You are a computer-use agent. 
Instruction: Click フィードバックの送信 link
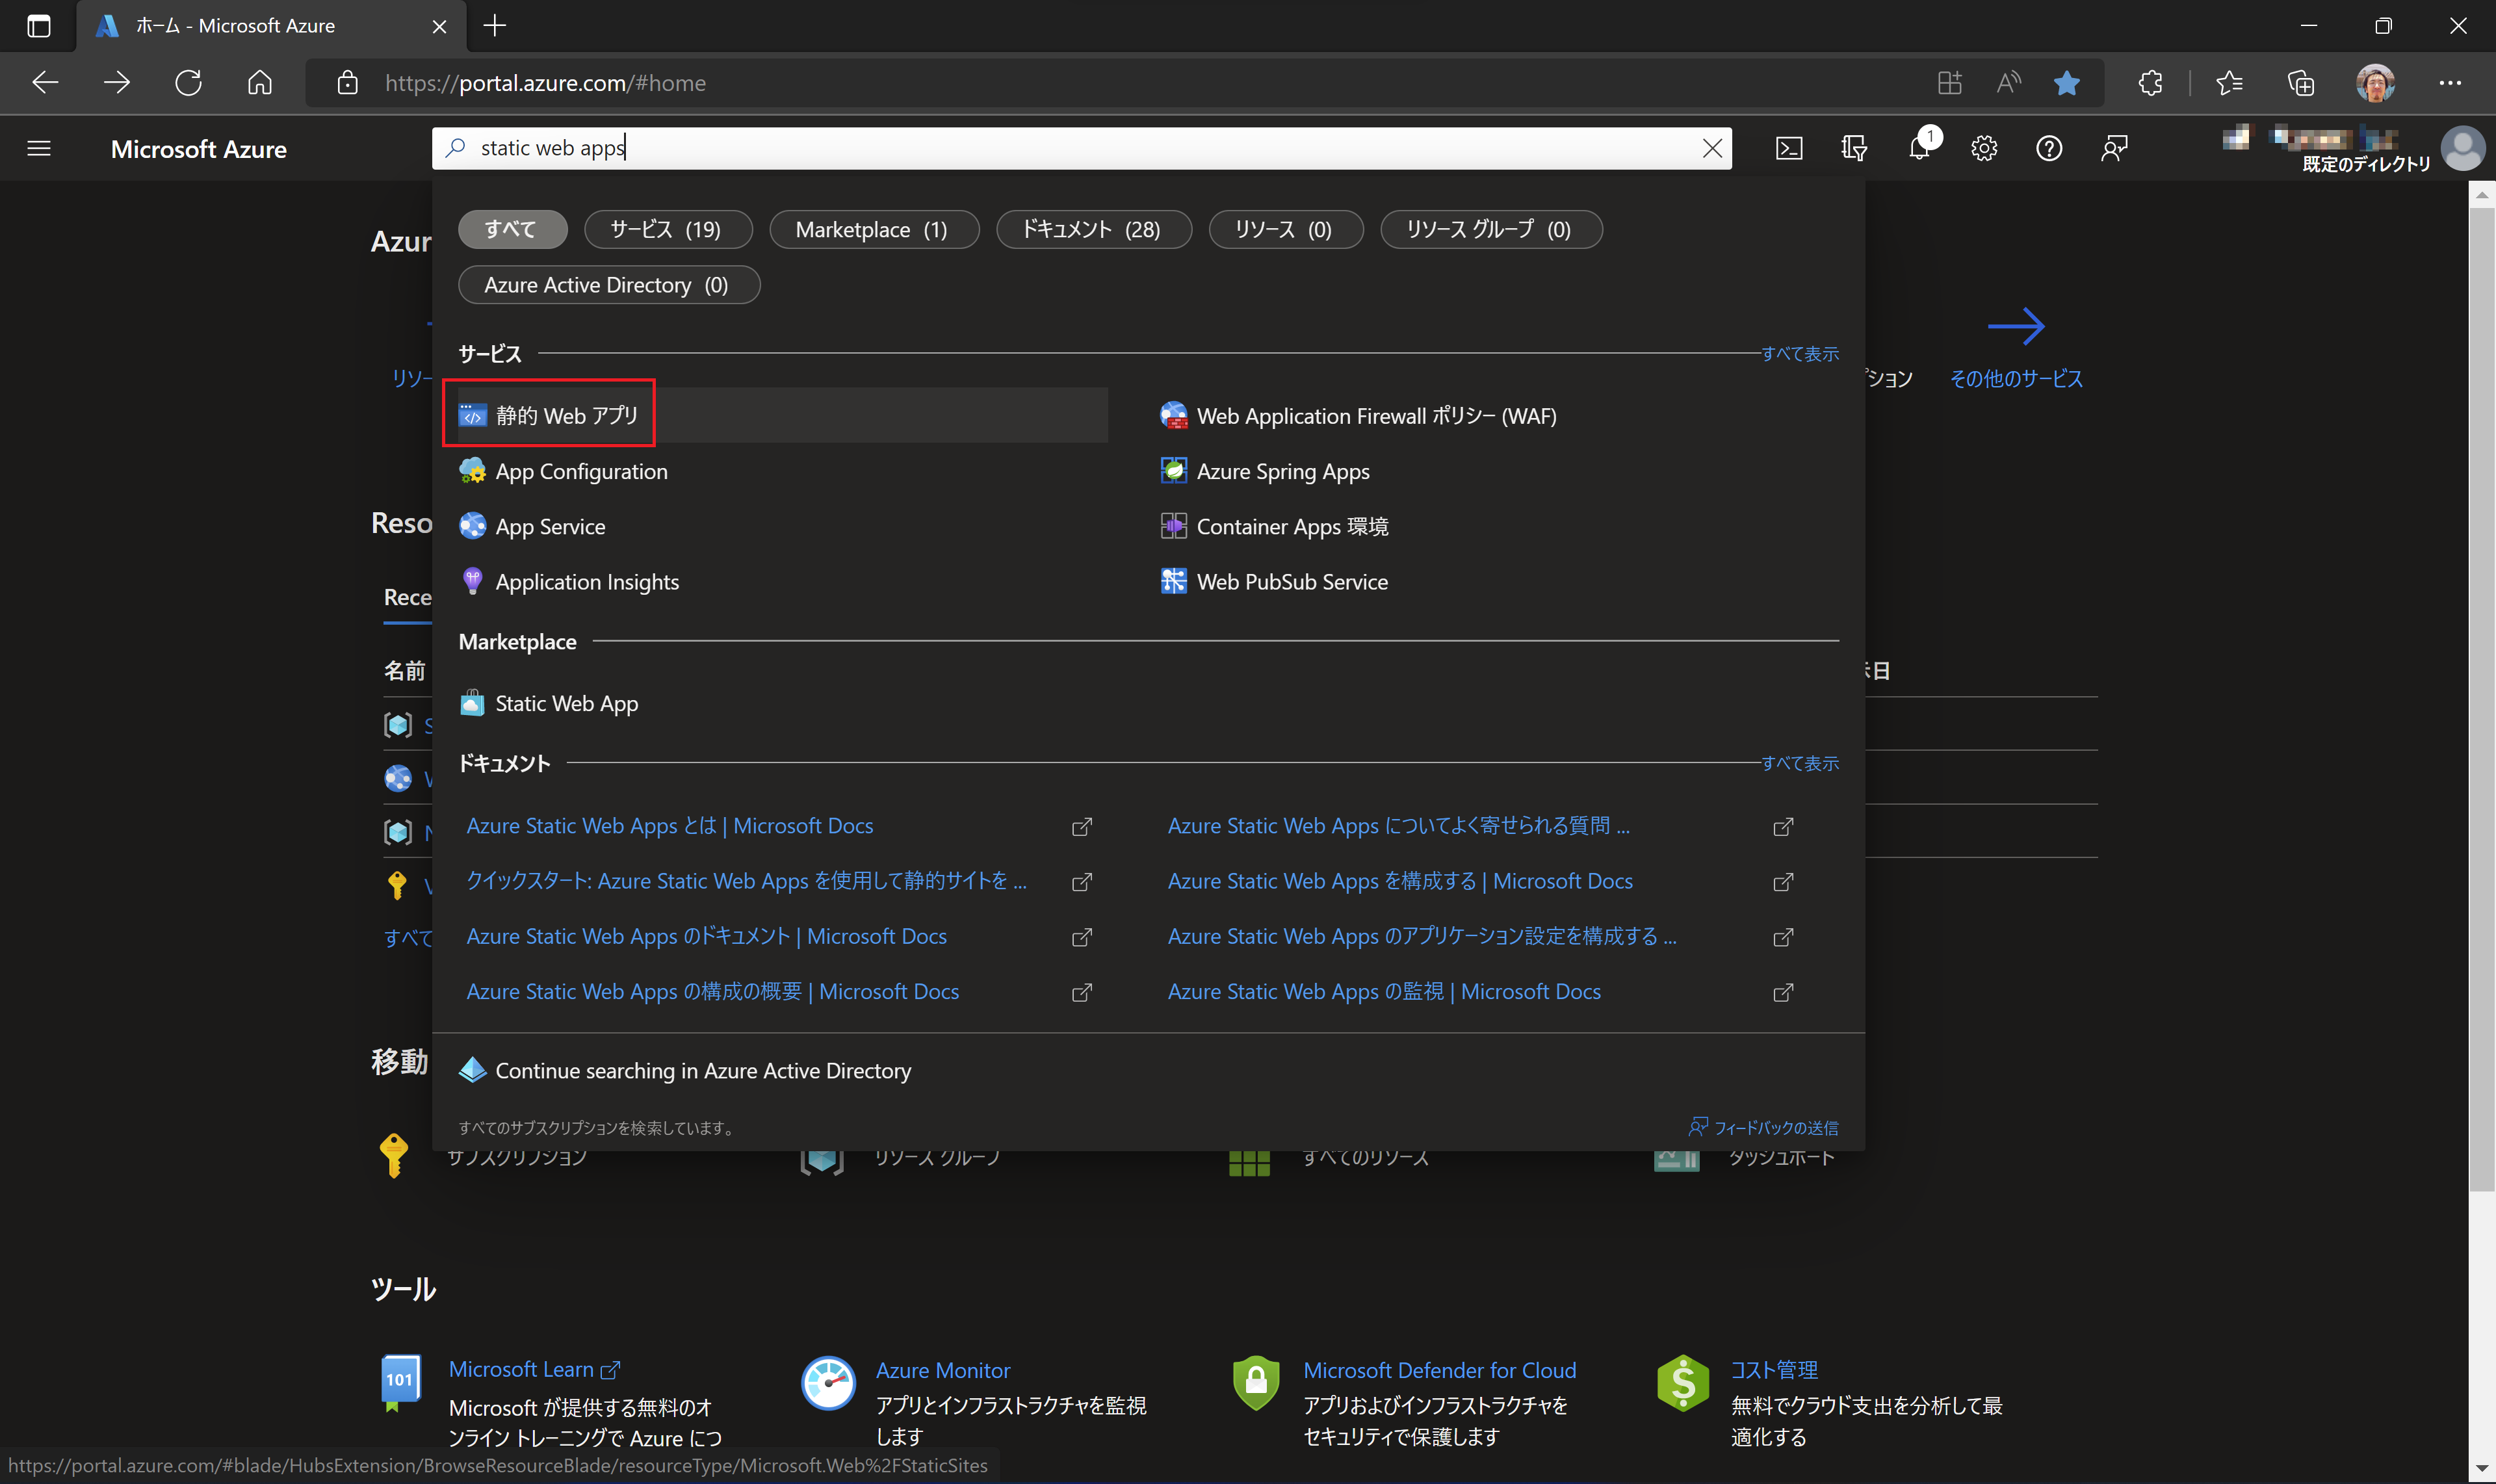tap(1763, 1127)
